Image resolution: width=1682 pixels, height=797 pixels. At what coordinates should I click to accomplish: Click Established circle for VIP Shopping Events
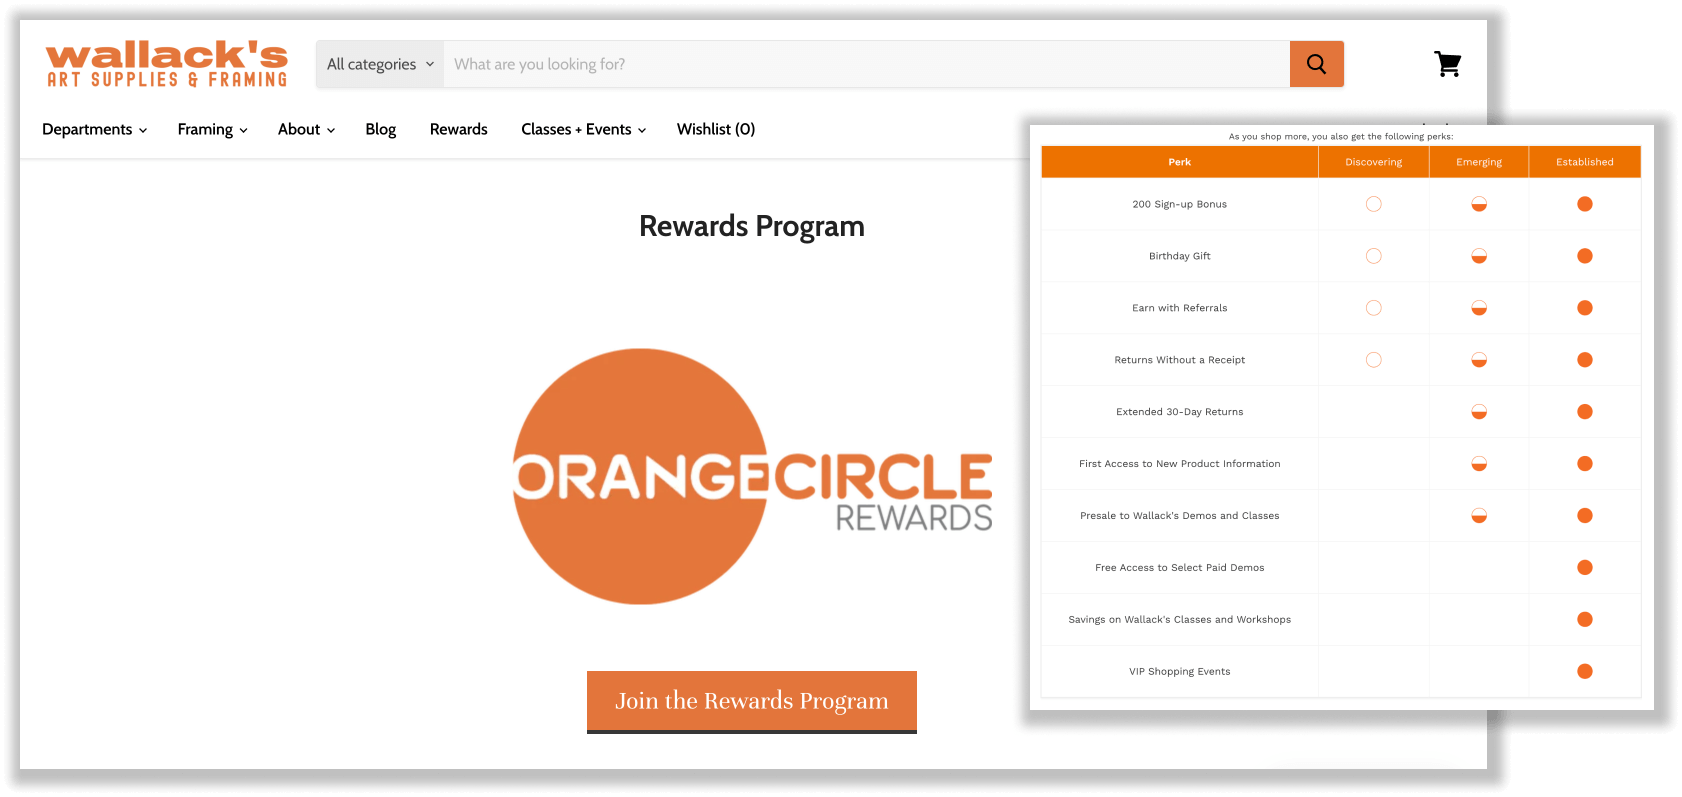pos(1585,672)
